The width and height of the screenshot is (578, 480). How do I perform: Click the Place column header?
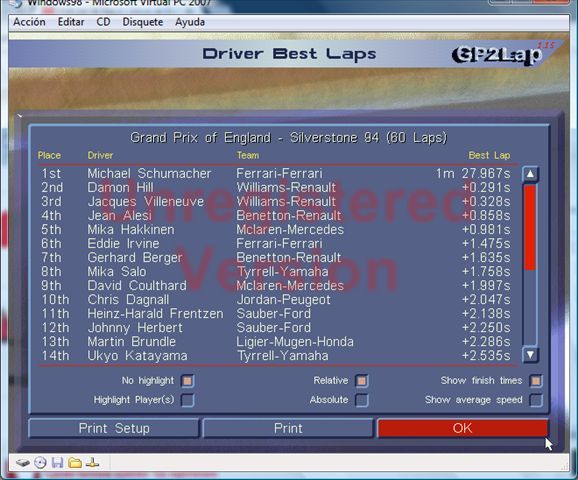(x=49, y=155)
